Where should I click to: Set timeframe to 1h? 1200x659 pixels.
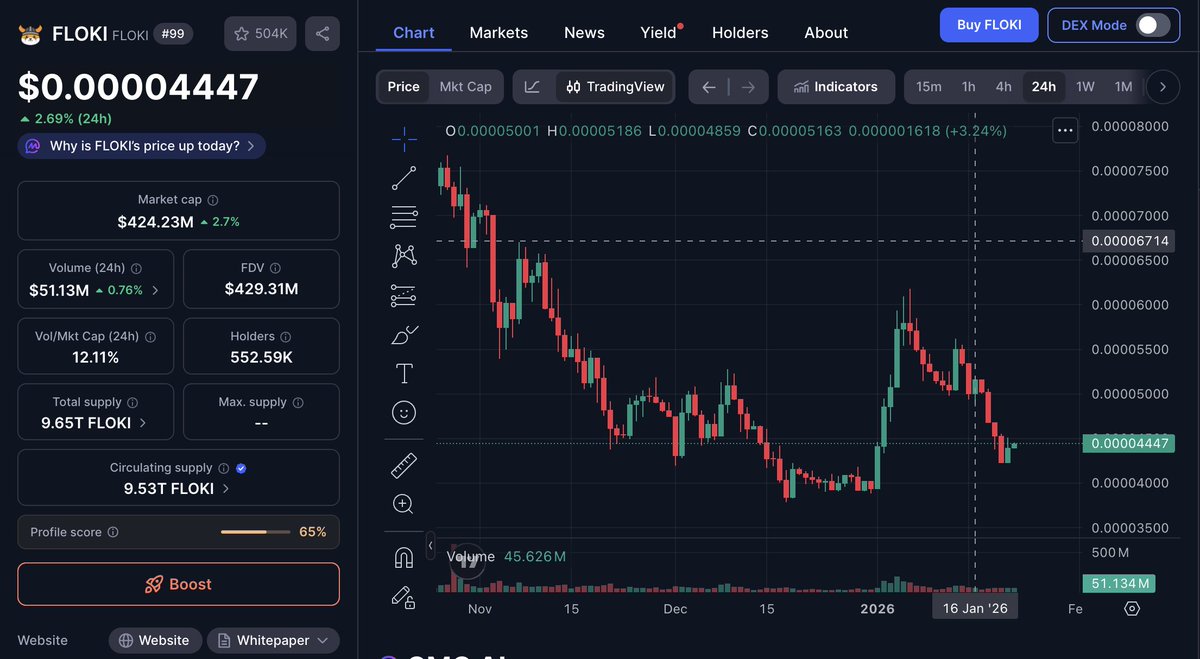tap(969, 87)
